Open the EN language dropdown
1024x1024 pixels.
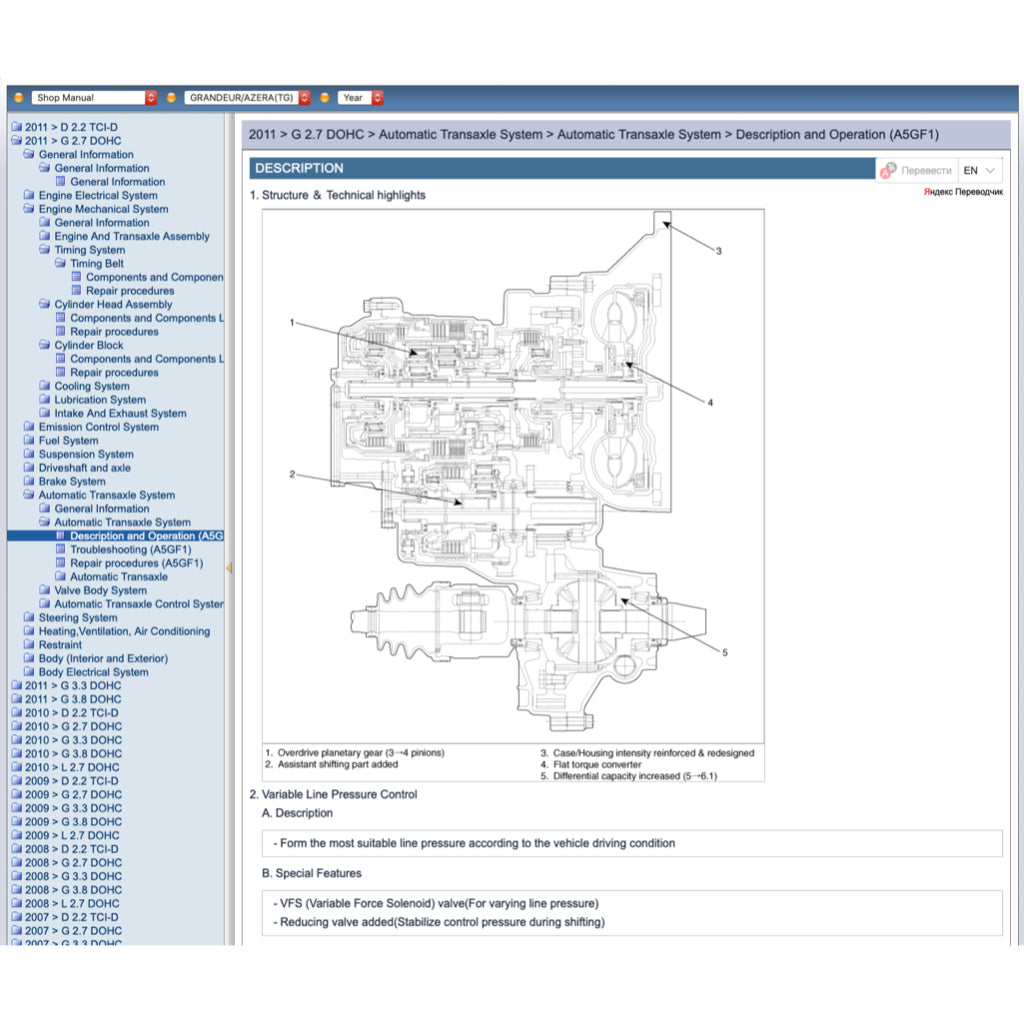(x=981, y=170)
